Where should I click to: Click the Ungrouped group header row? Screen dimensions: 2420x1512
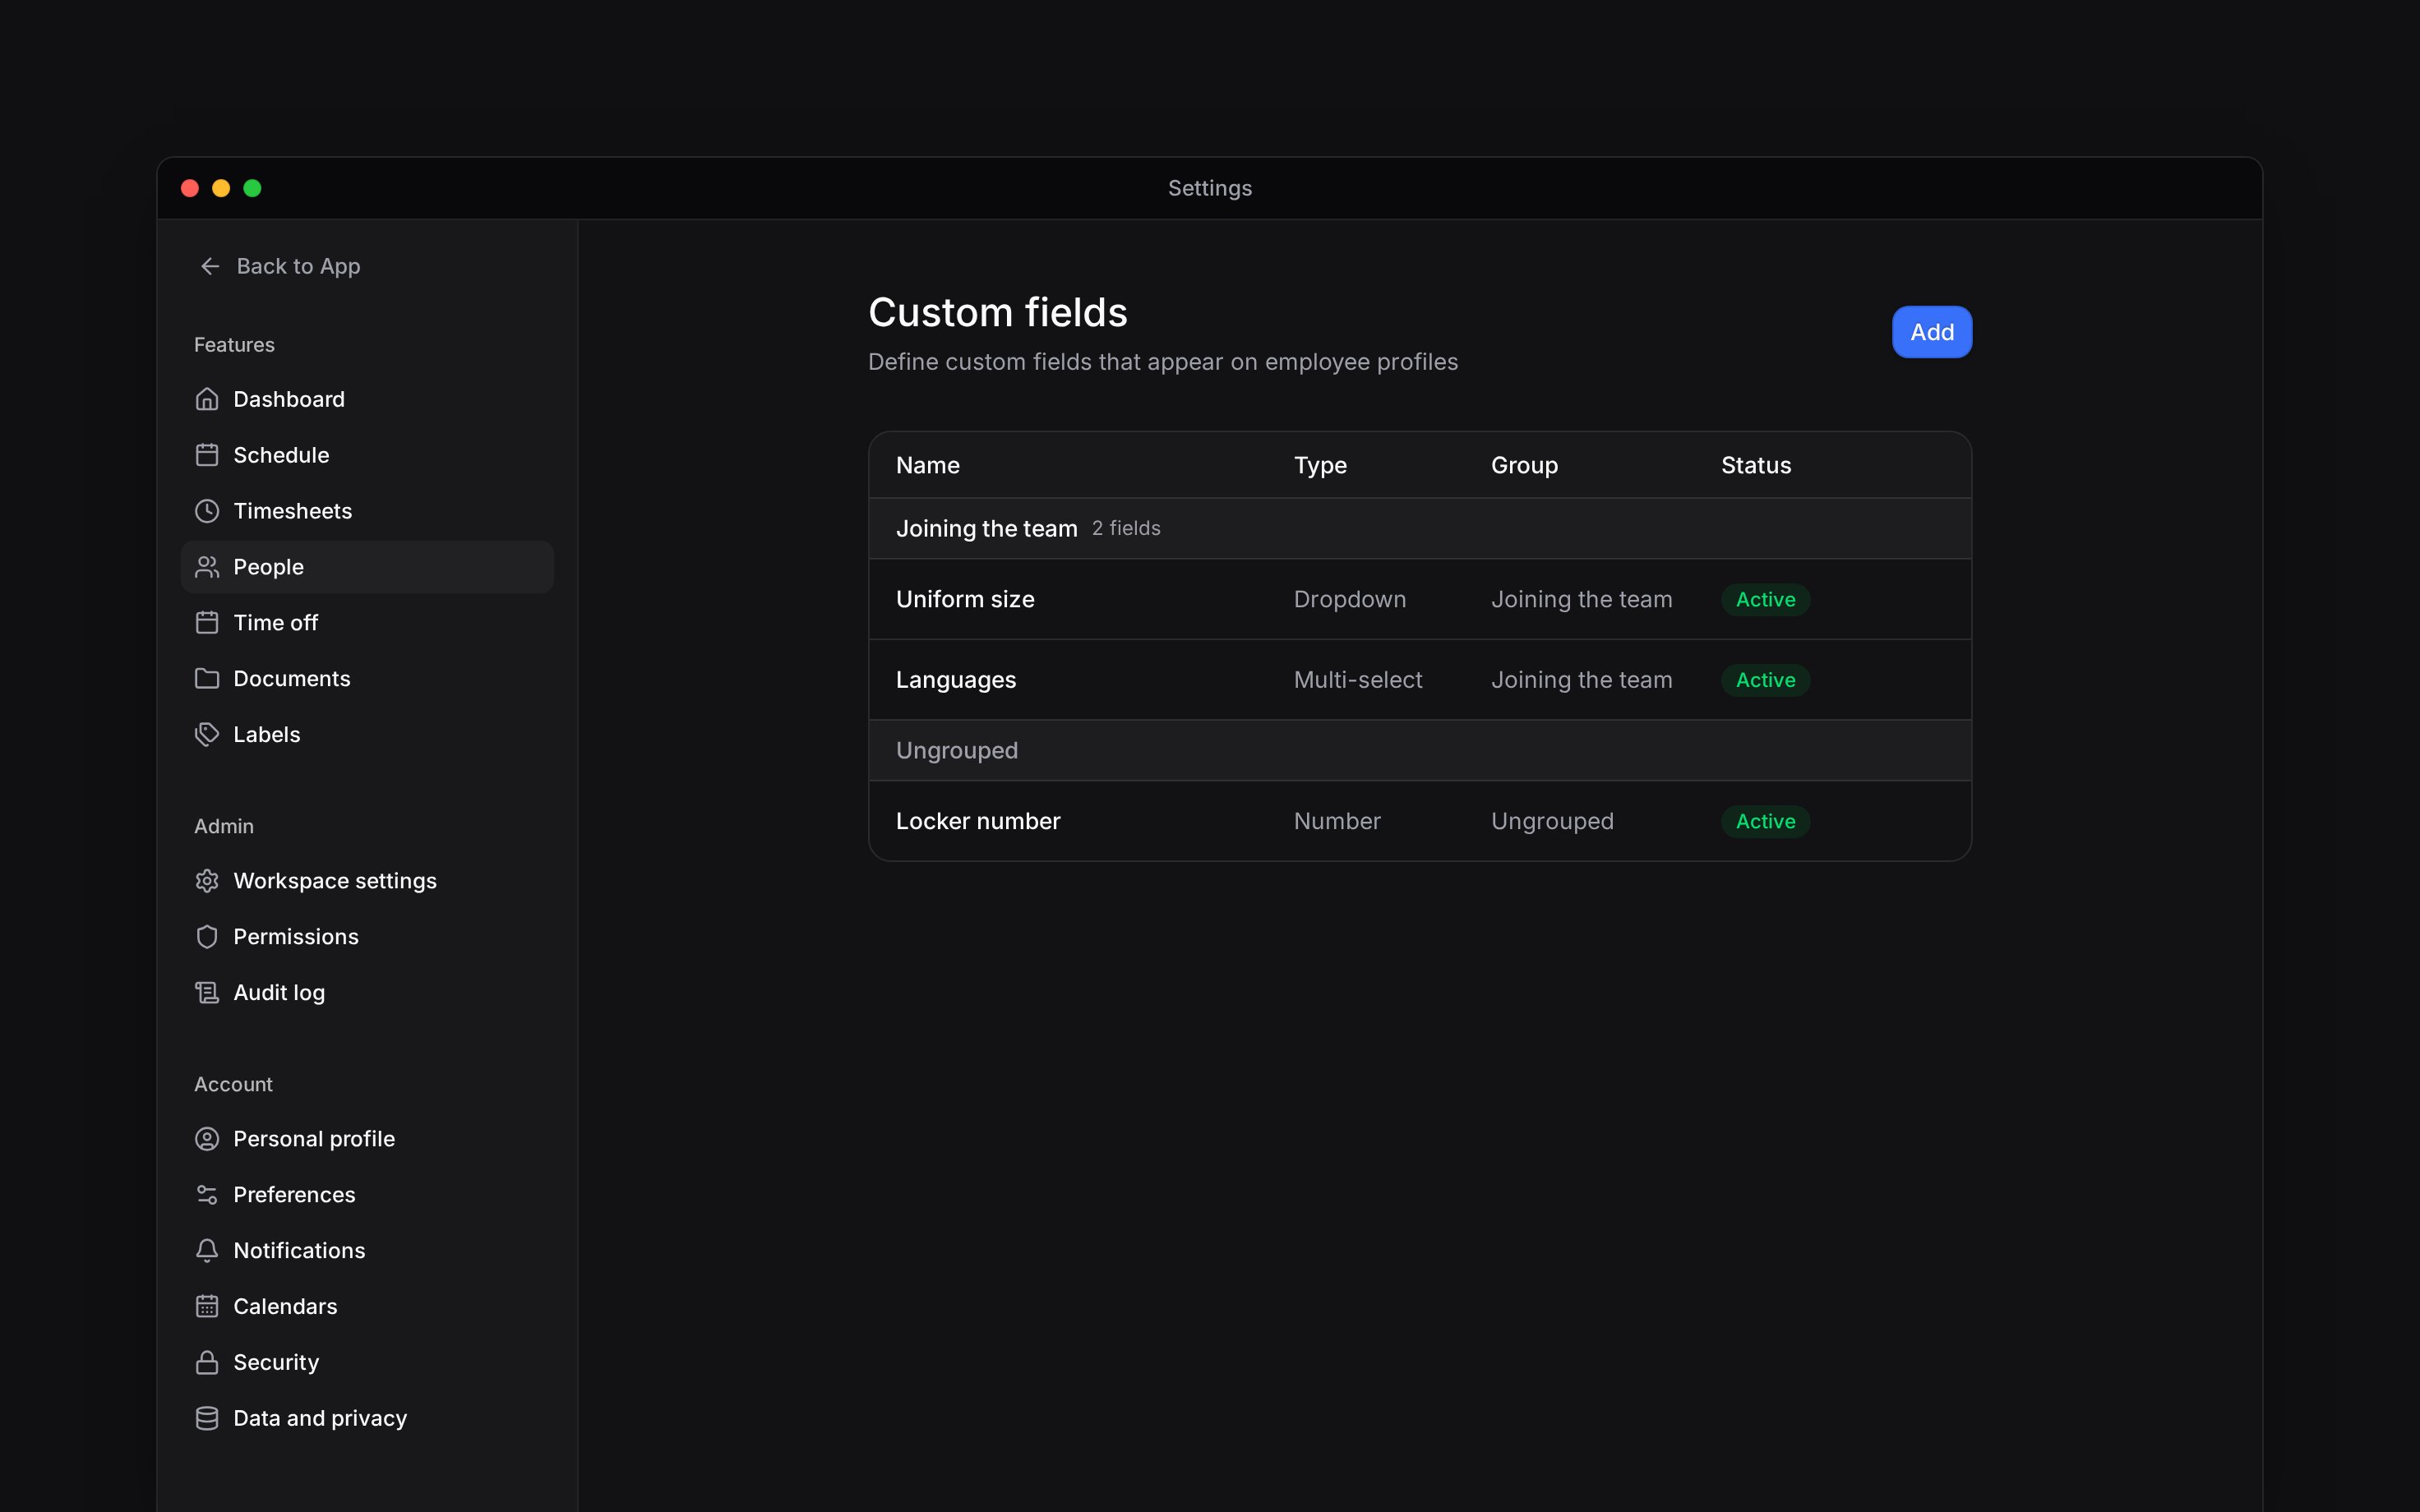click(1420, 751)
